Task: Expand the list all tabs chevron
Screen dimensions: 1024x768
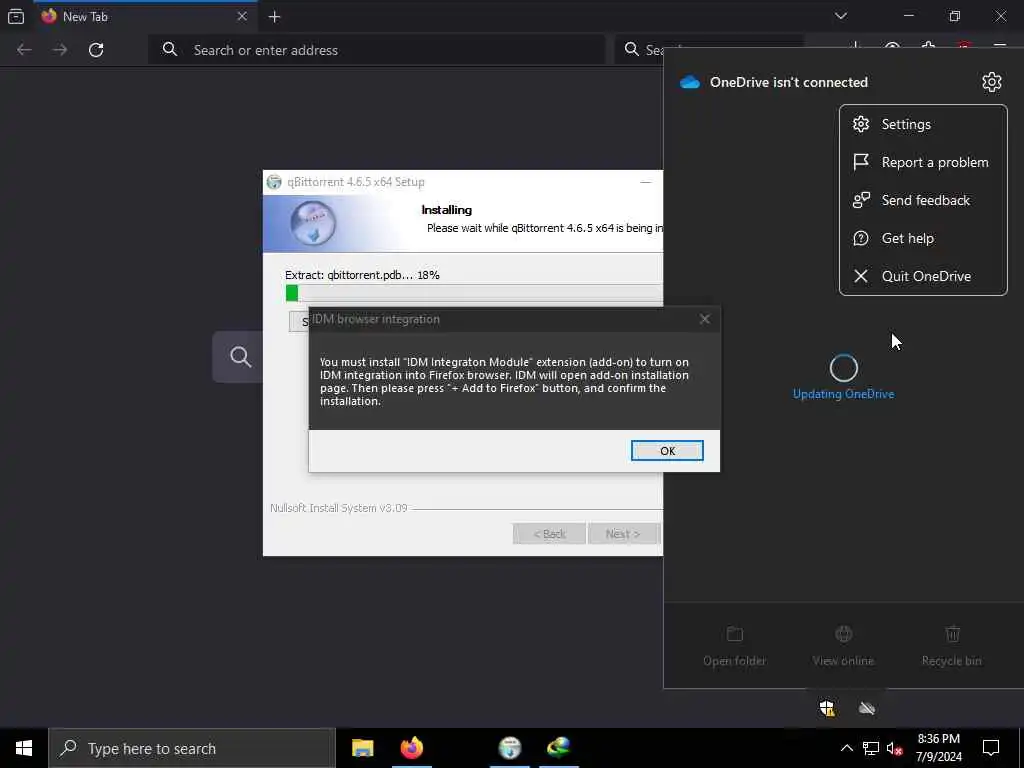Action: (840, 16)
